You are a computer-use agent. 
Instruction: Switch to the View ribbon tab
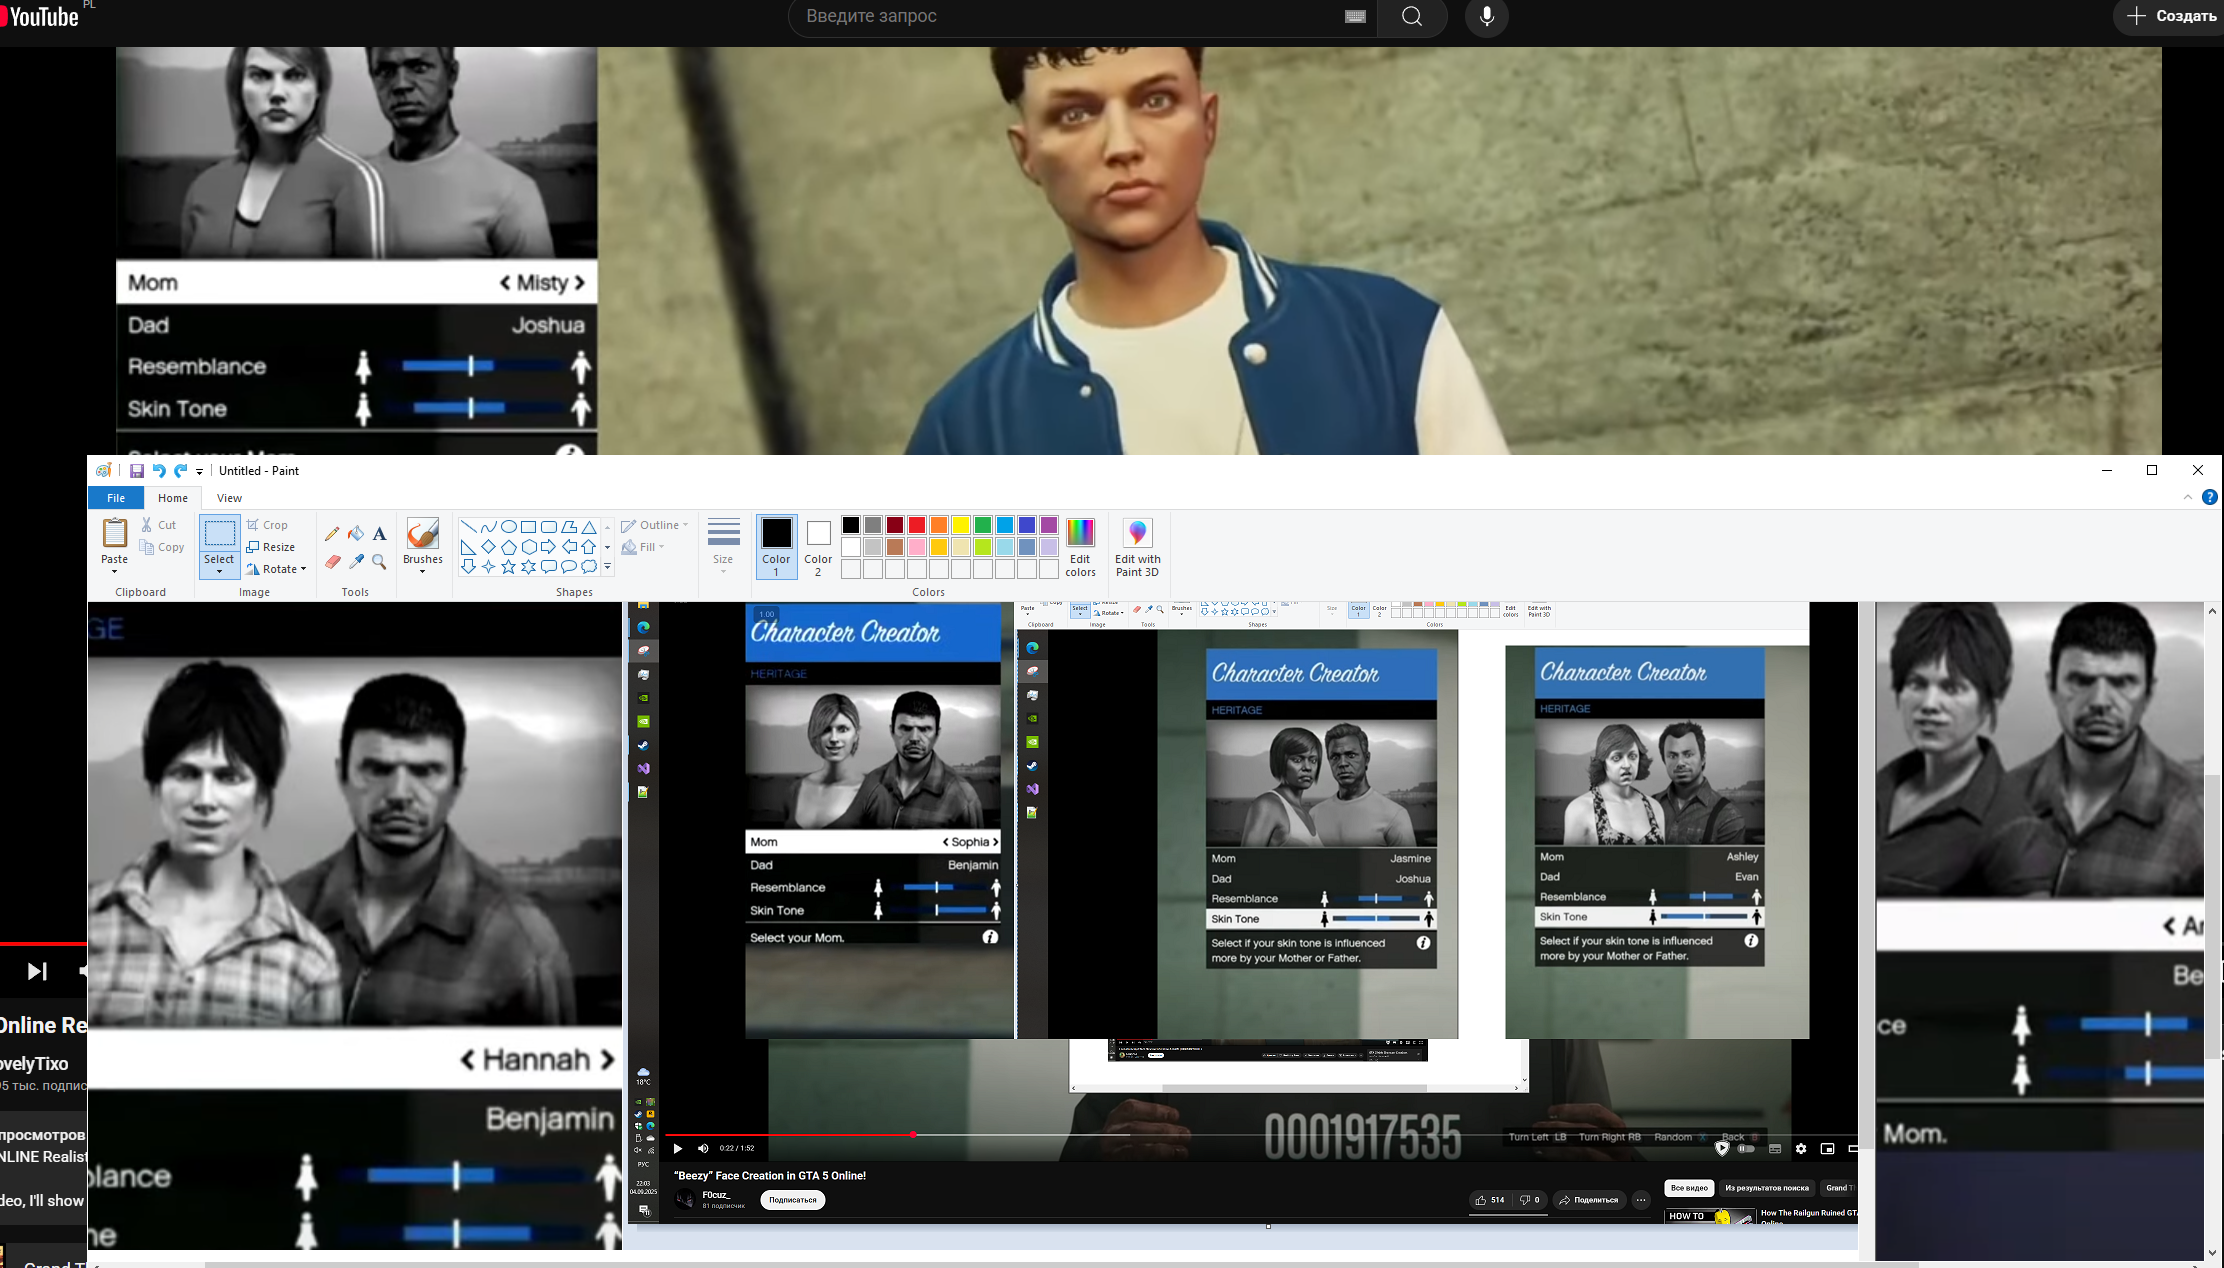pyautogui.click(x=229, y=498)
